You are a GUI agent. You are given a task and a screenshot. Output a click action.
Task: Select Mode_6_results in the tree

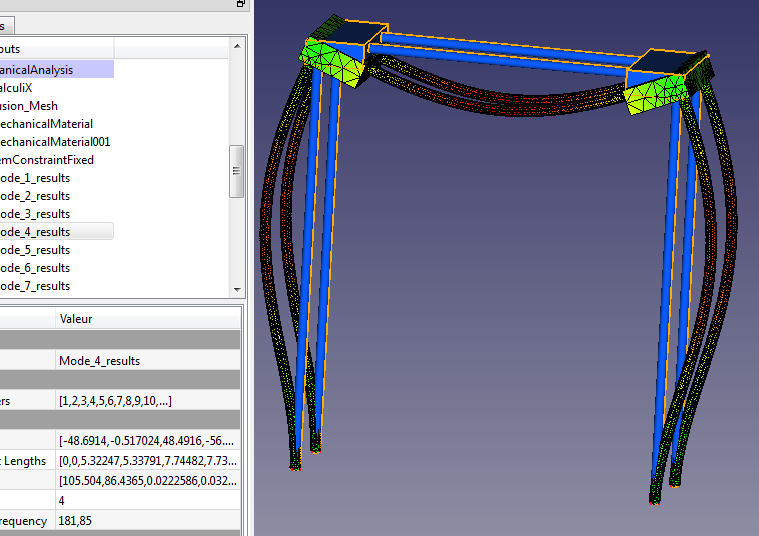click(35, 268)
